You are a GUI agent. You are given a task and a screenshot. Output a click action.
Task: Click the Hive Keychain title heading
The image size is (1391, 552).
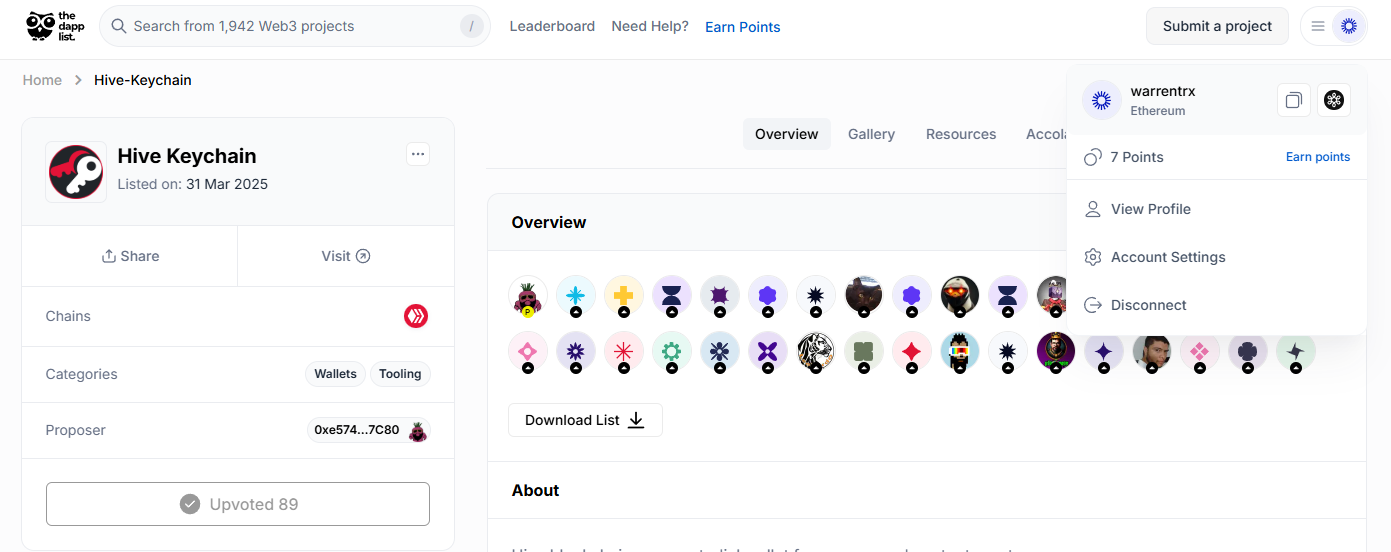187,156
